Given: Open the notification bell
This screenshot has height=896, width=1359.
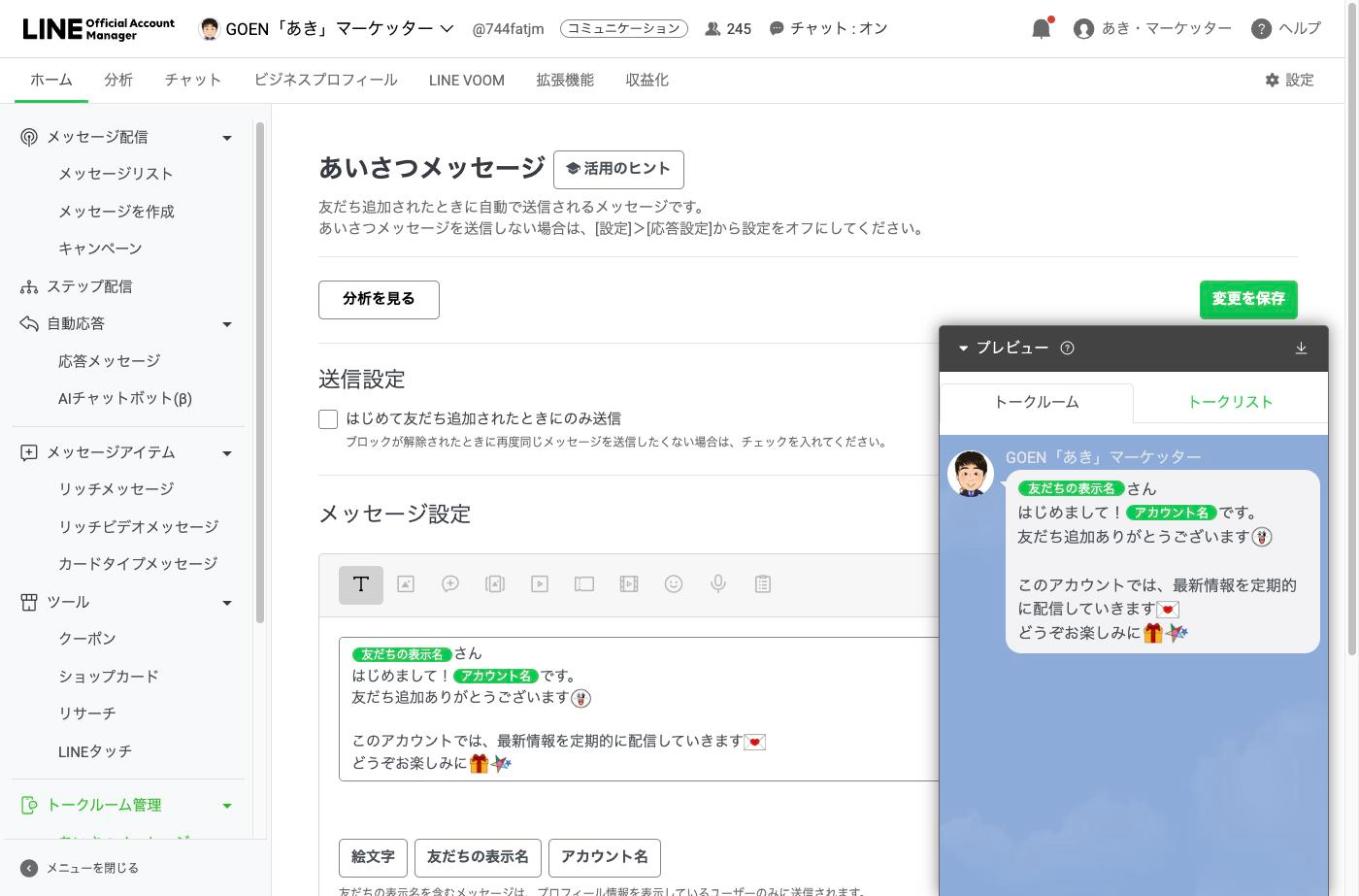Looking at the screenshot, I should (1042, 28).
